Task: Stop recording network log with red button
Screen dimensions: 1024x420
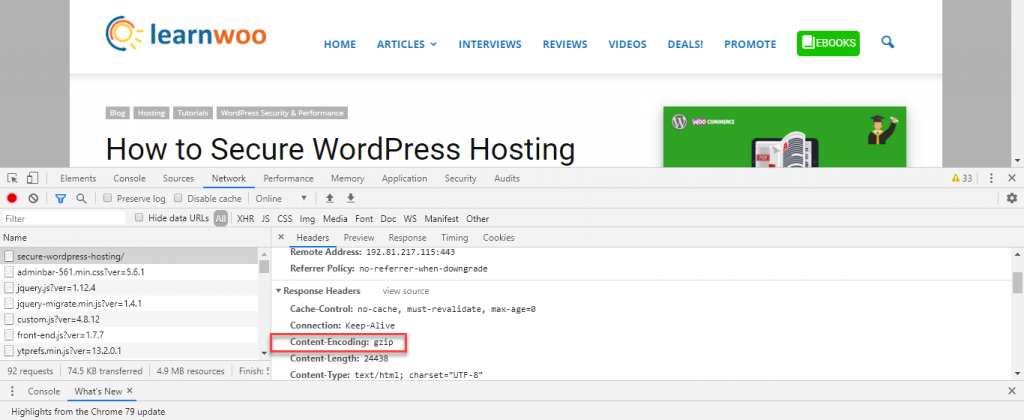Action: [x=12, y=198]
